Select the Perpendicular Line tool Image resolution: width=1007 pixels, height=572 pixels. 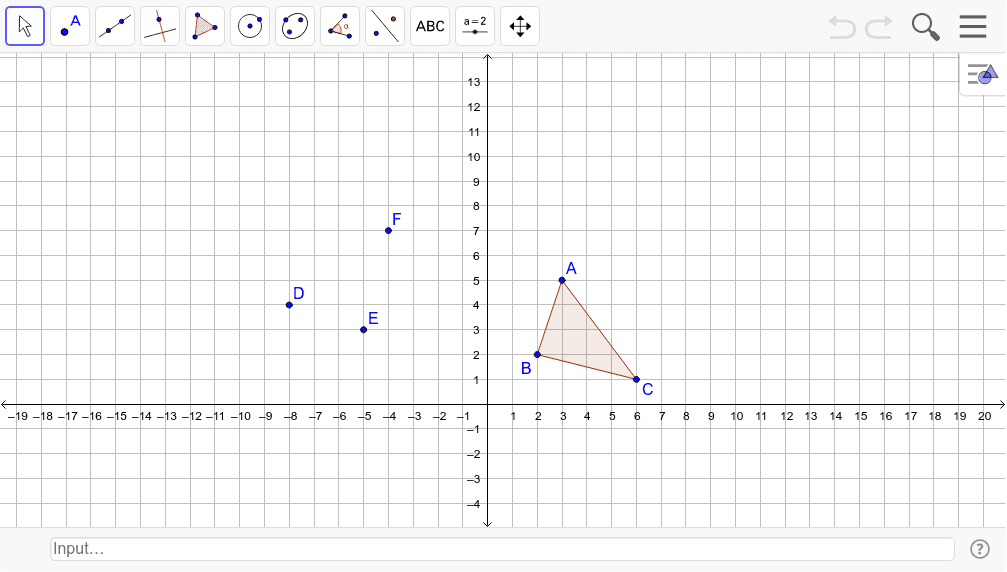(160, 26)
